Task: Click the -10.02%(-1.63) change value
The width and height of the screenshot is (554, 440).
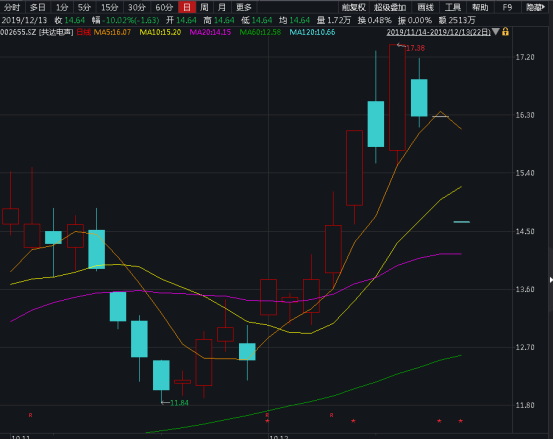Action: pos(132,20)
